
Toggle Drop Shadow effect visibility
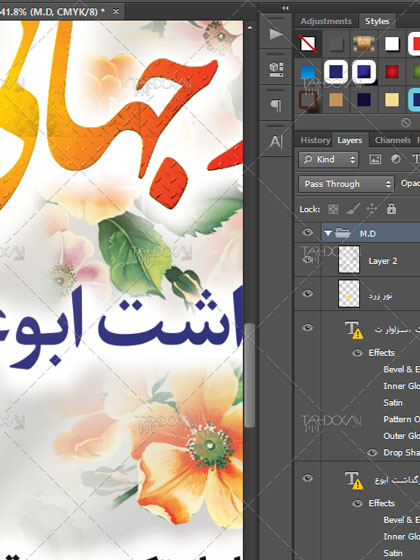click(x=372, y=452)
